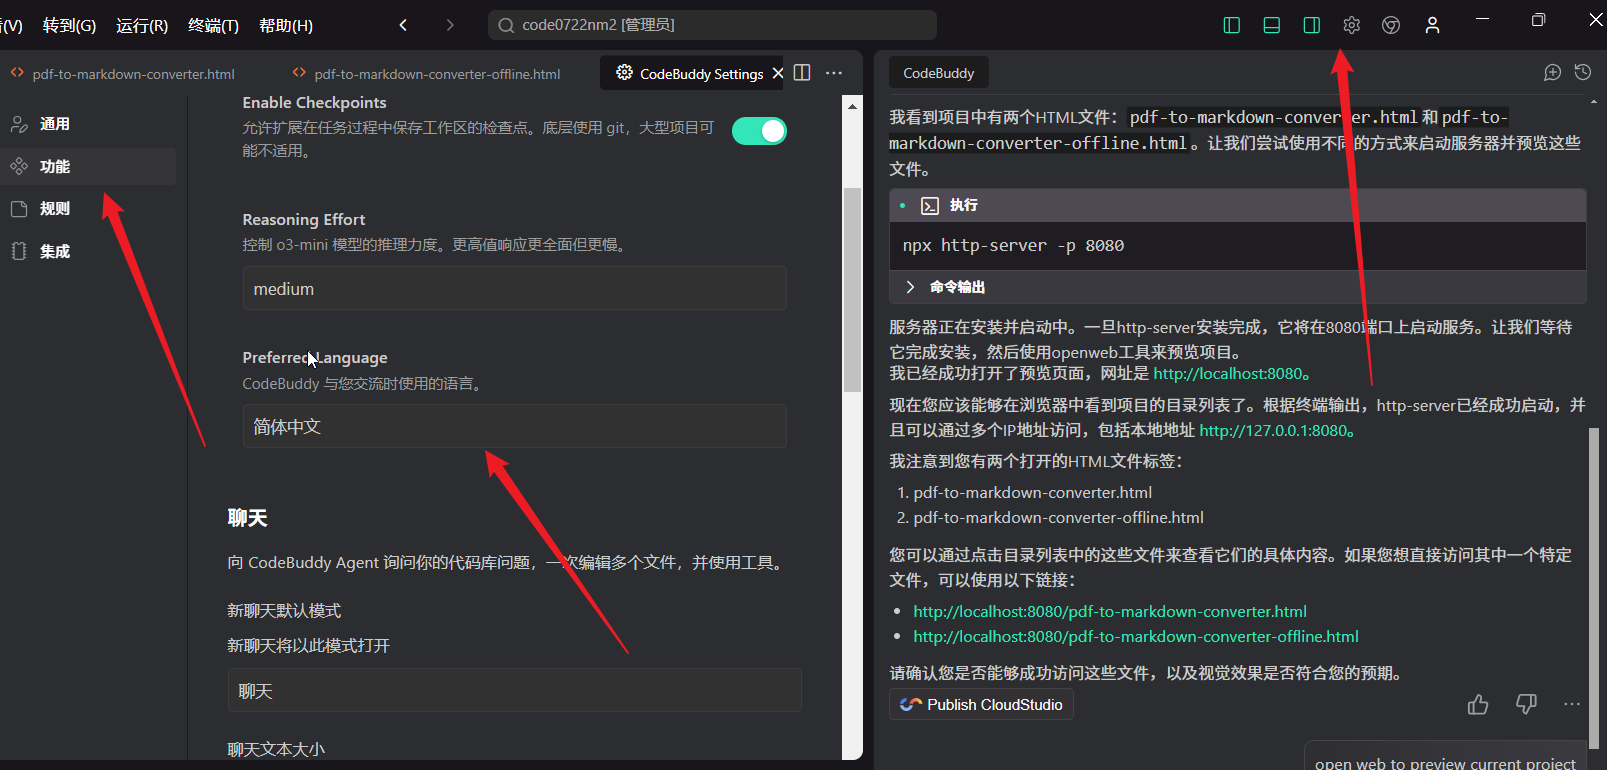Click the command search box showing code0722nm2
The height and width of the screenshot is (770, 1607).
tap(712, 25)
